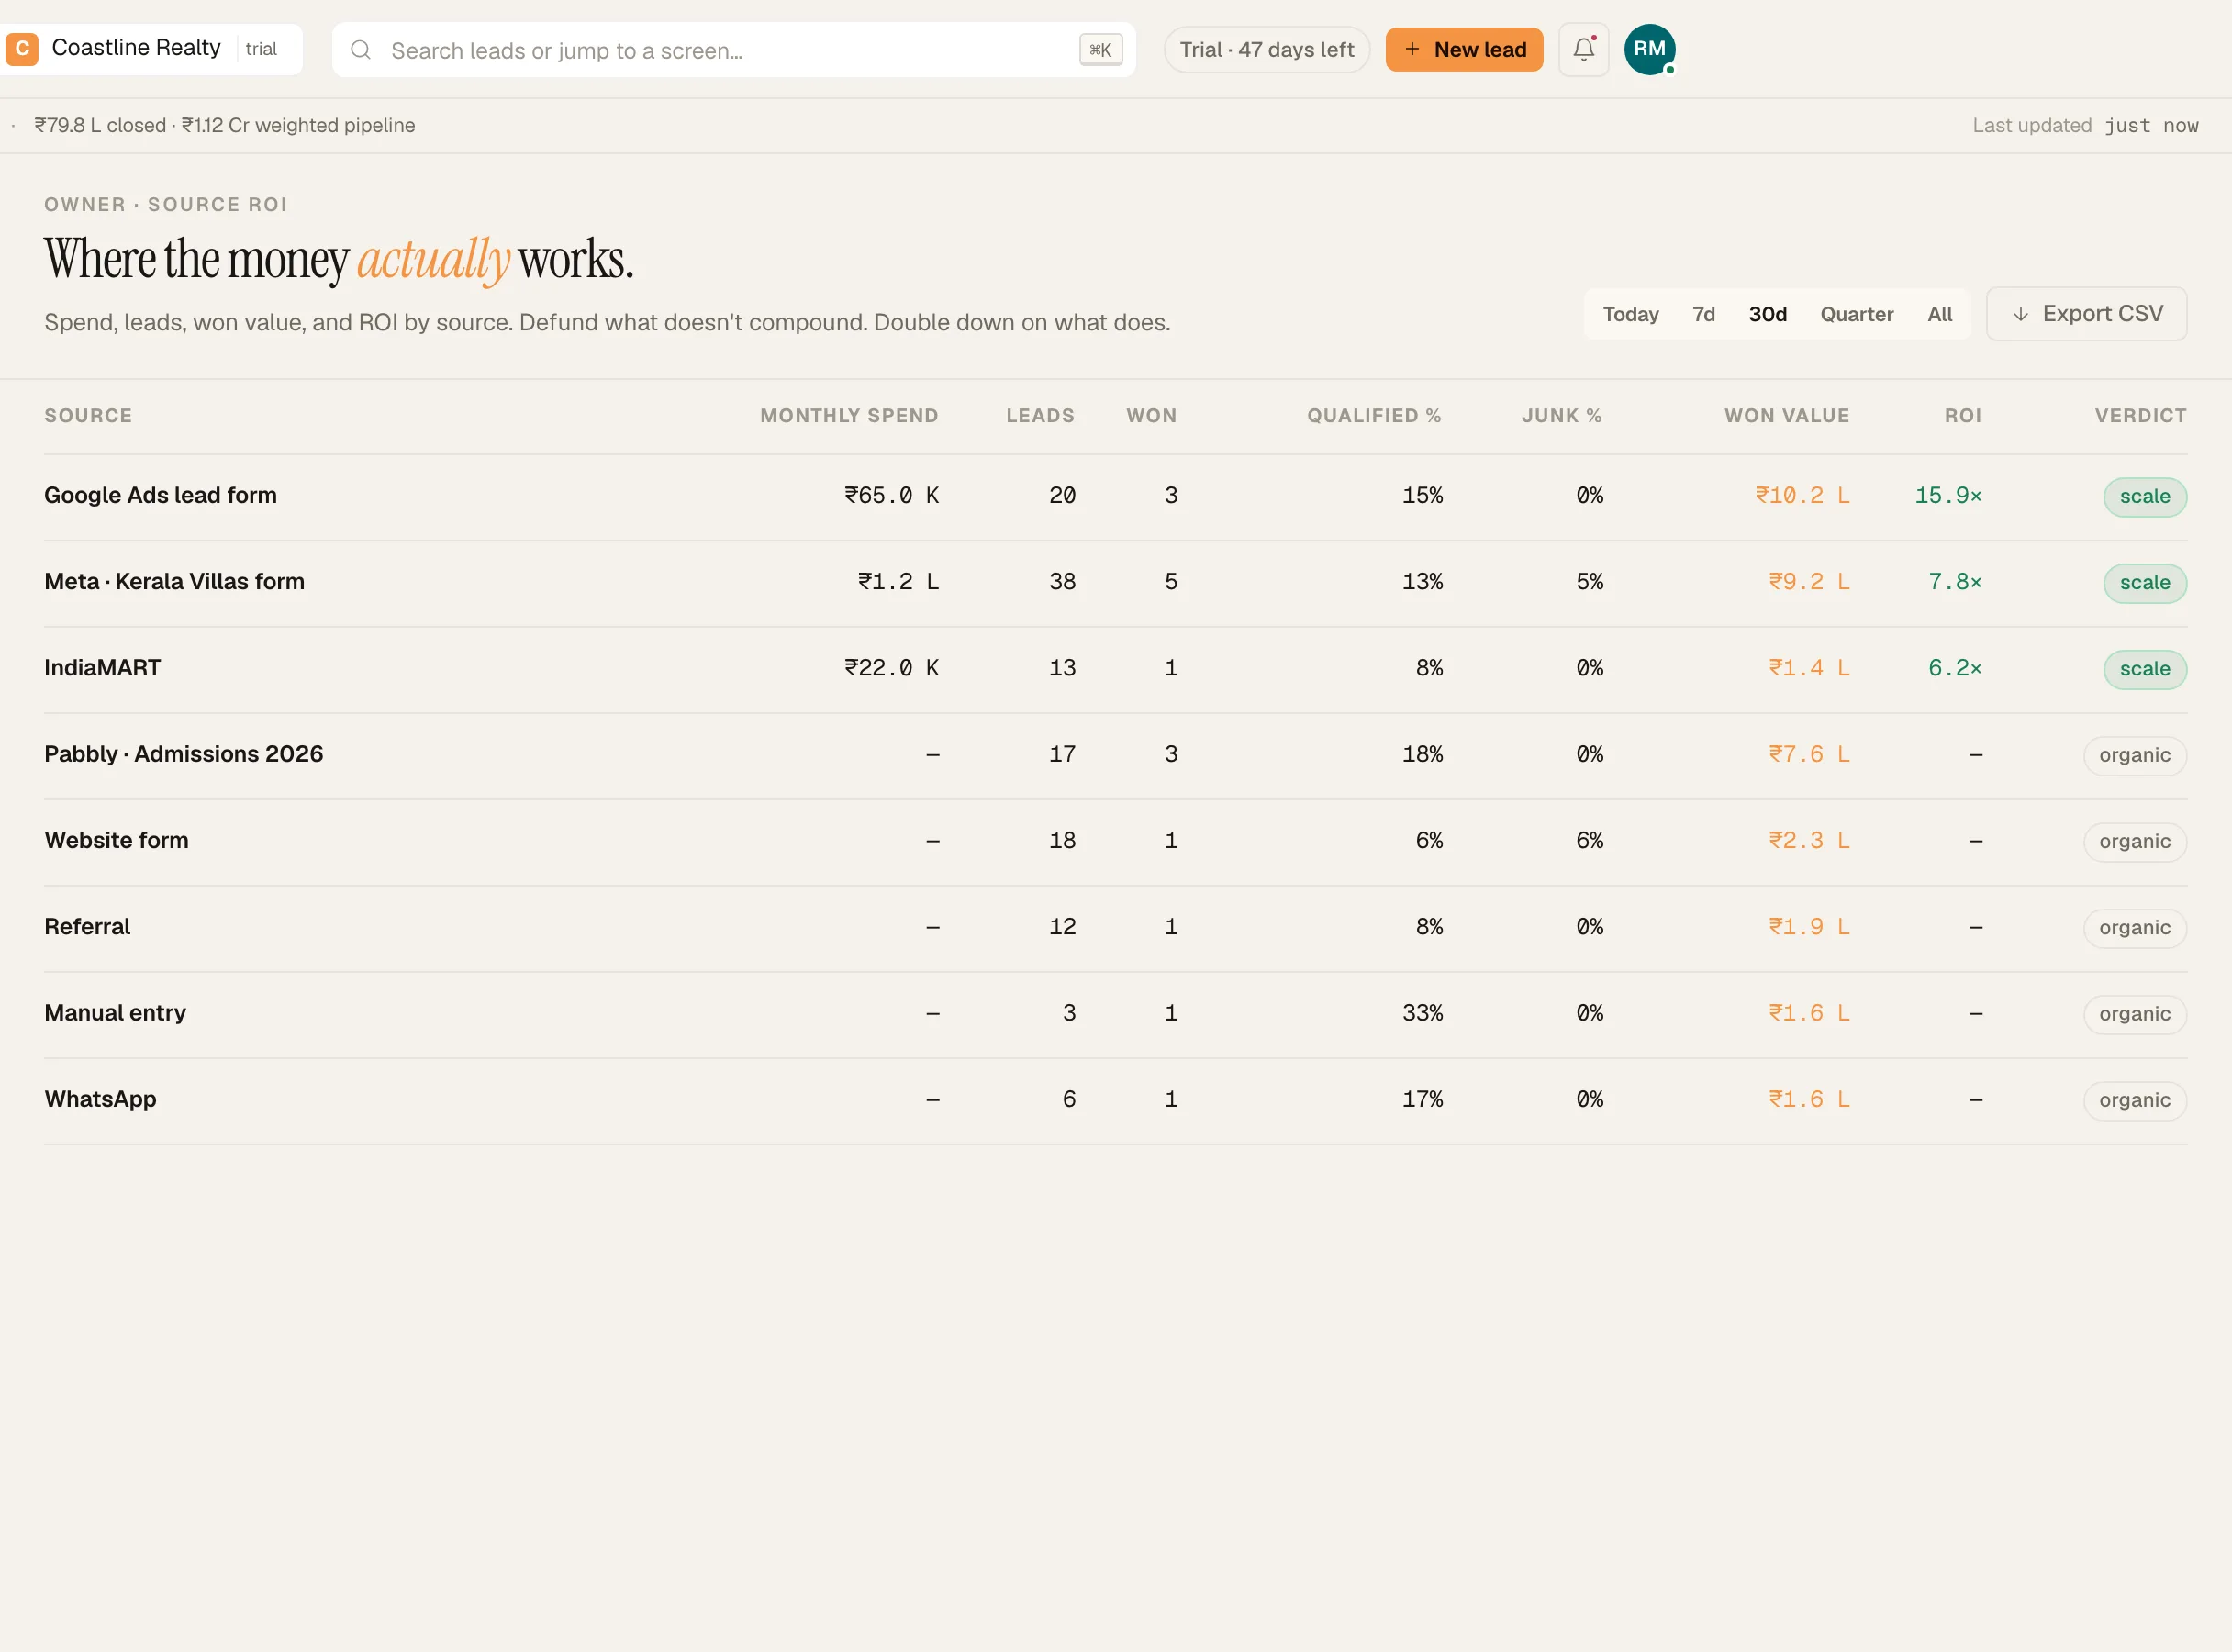This screenshot has height=1652, width=2232.
Task: Open the notifications bell
Action: [1583, 49]
